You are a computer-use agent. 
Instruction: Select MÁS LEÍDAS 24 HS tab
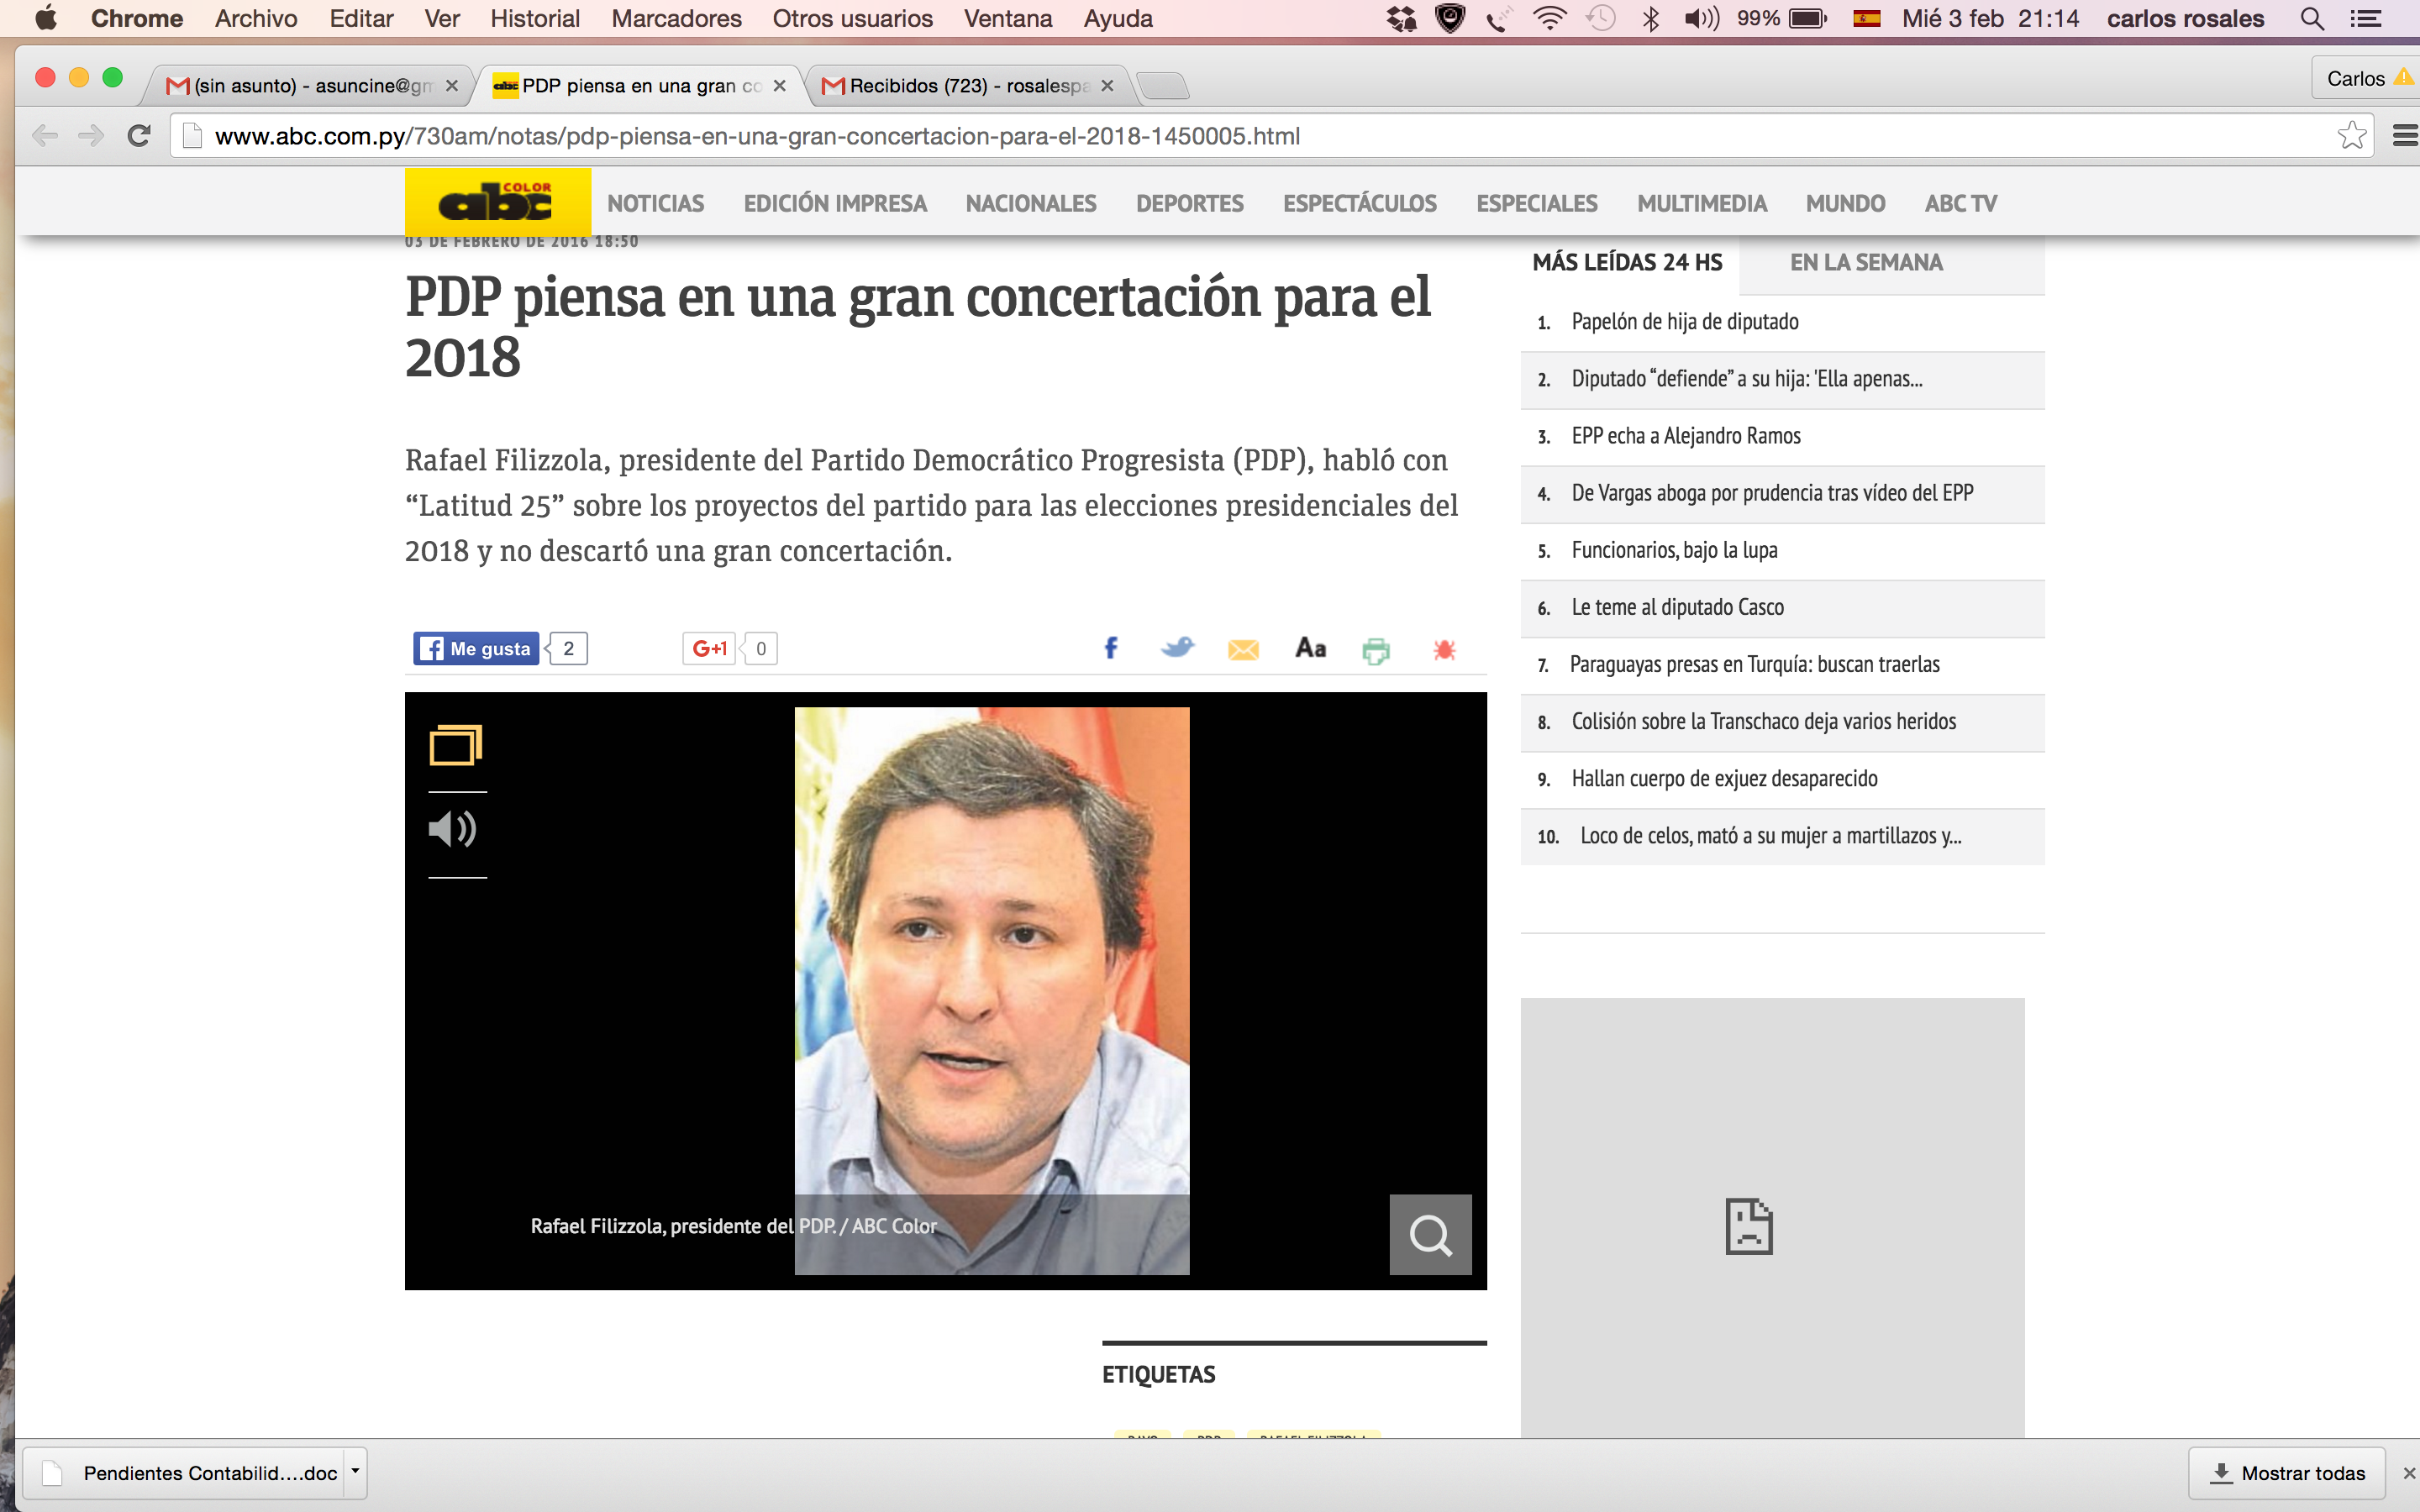(x=1628, y=262)
